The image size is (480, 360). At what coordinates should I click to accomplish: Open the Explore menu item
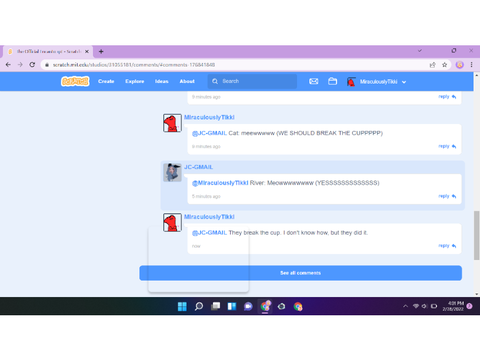(x=135, y=81)
